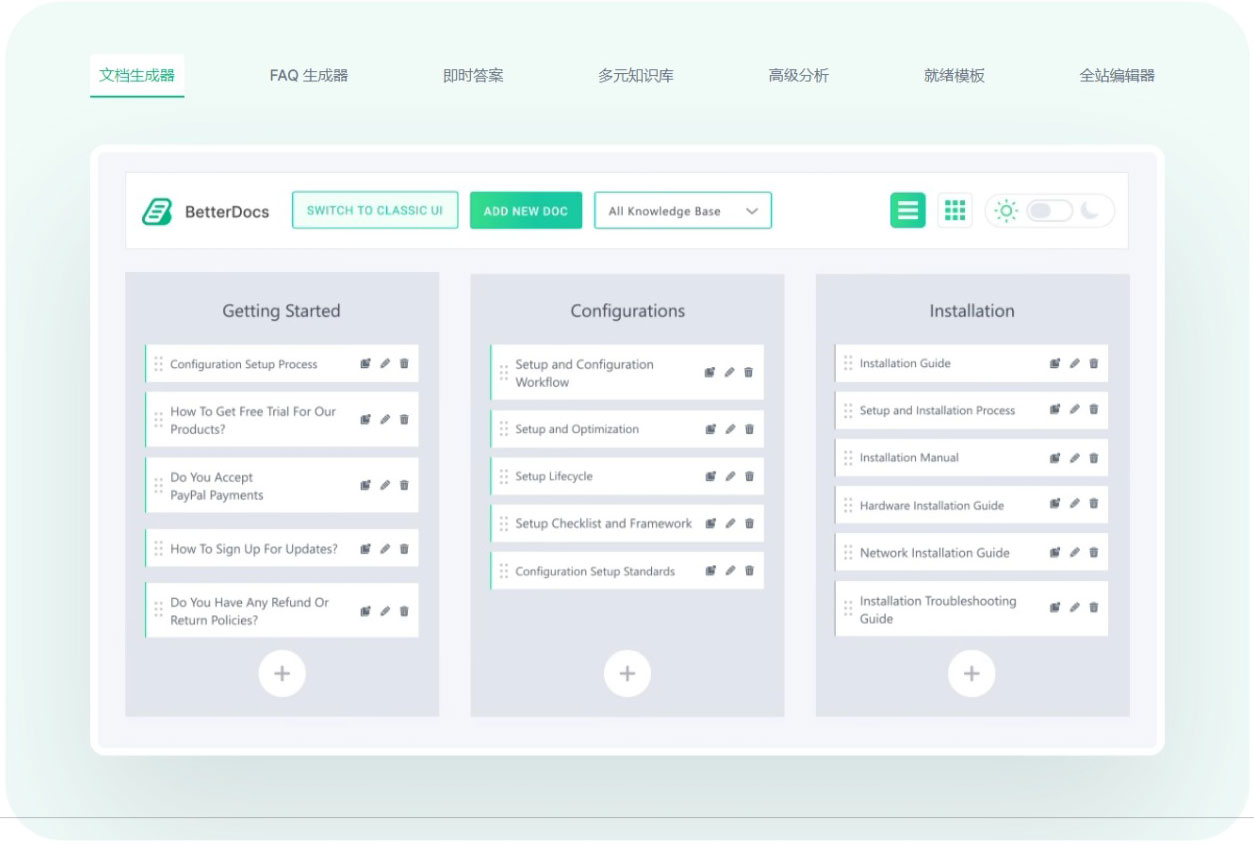The image size is (1254, 844).
Task: Open Installation Guide doc in new view icon
Action: click(1054, 363)
